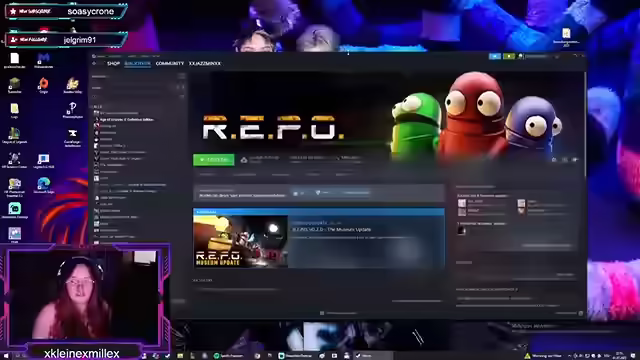Click the Steam back navigation arrow
Viewport: 640px width, 360px height.
point(94,64)
